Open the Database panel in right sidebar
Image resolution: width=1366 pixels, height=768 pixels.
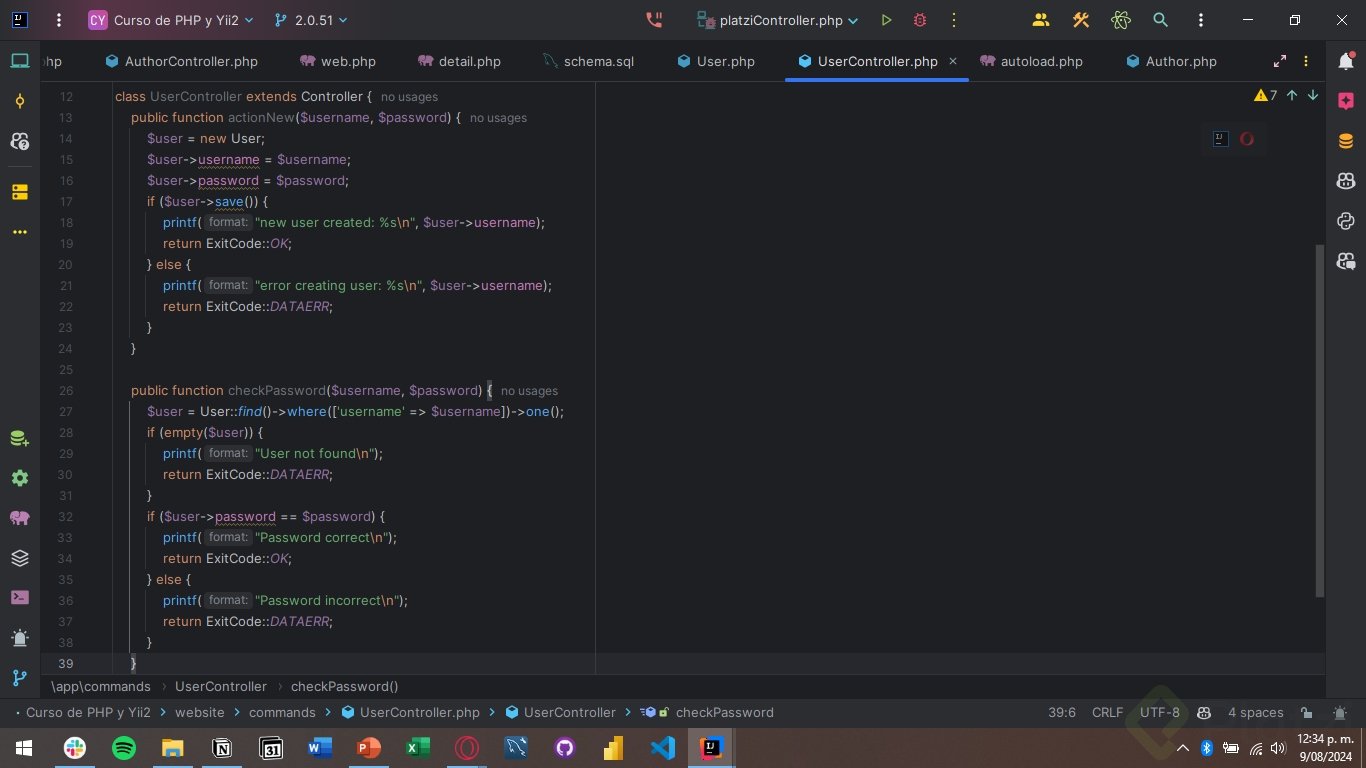[x=1346, y=141]
